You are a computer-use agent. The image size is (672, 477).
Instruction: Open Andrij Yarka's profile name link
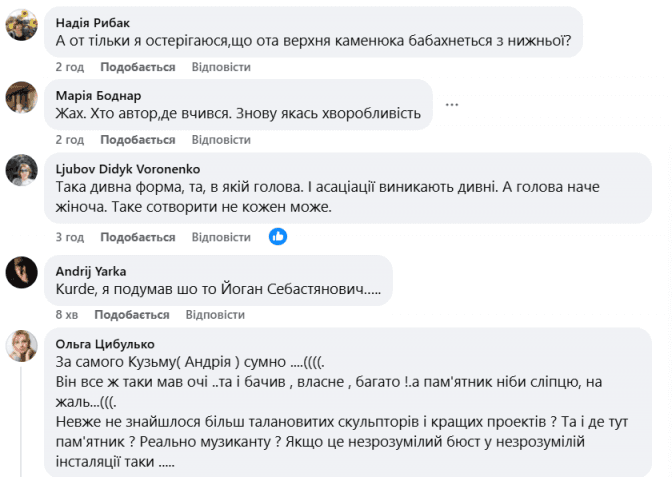pos(91,271)
